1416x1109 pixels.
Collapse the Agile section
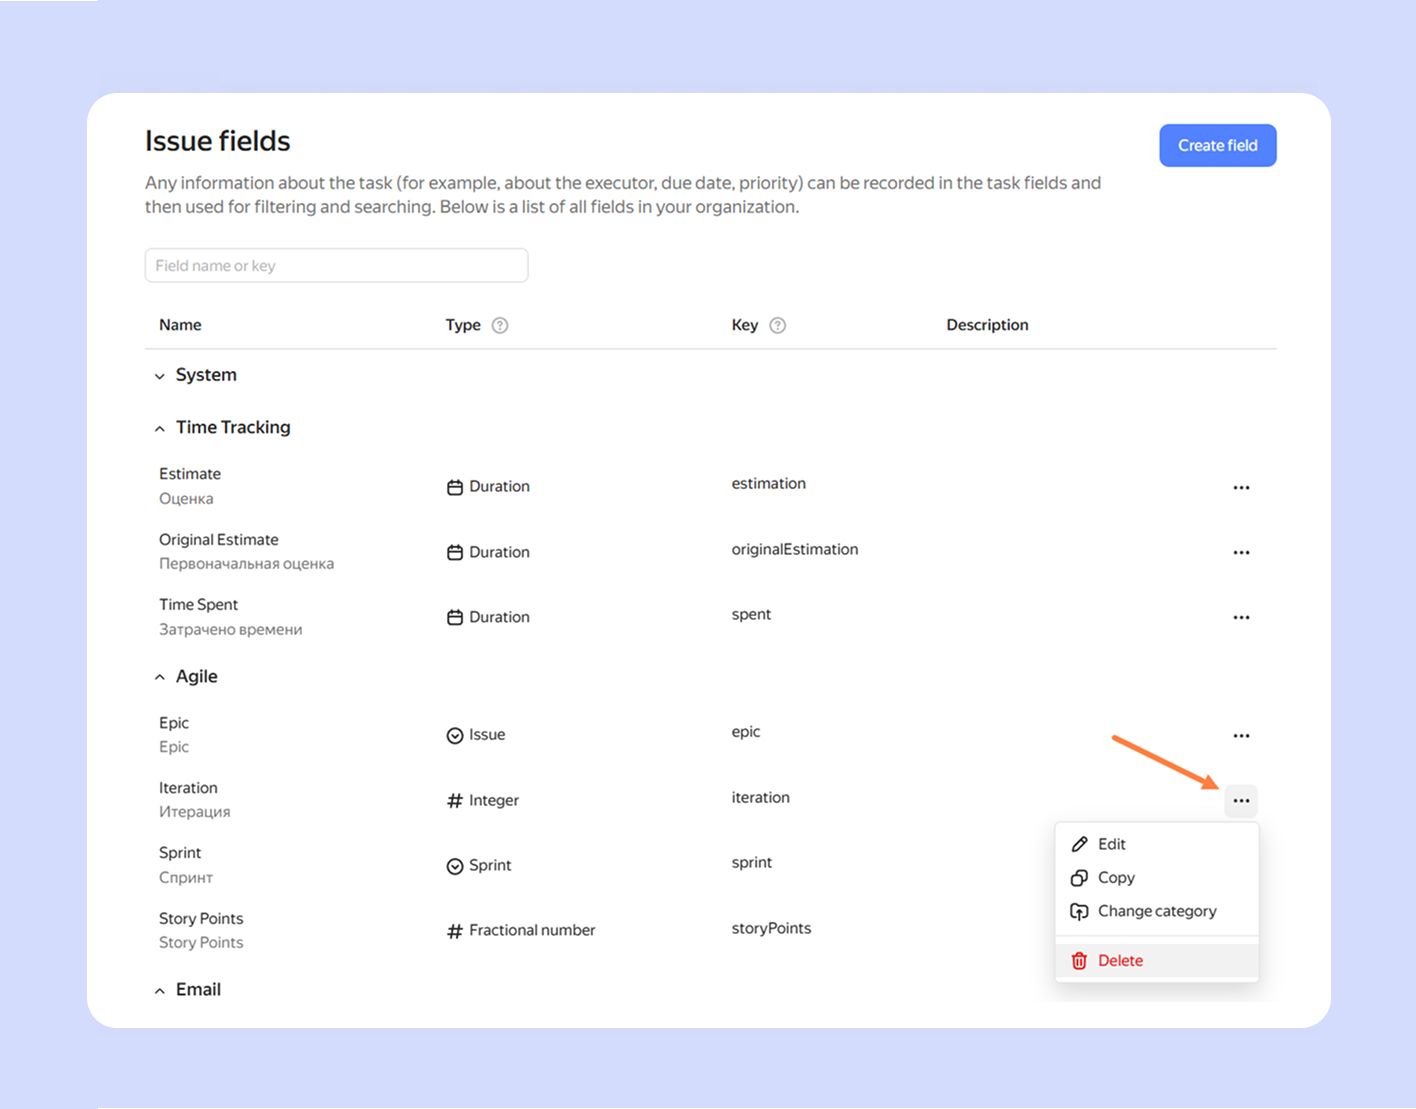click(160, 677)
